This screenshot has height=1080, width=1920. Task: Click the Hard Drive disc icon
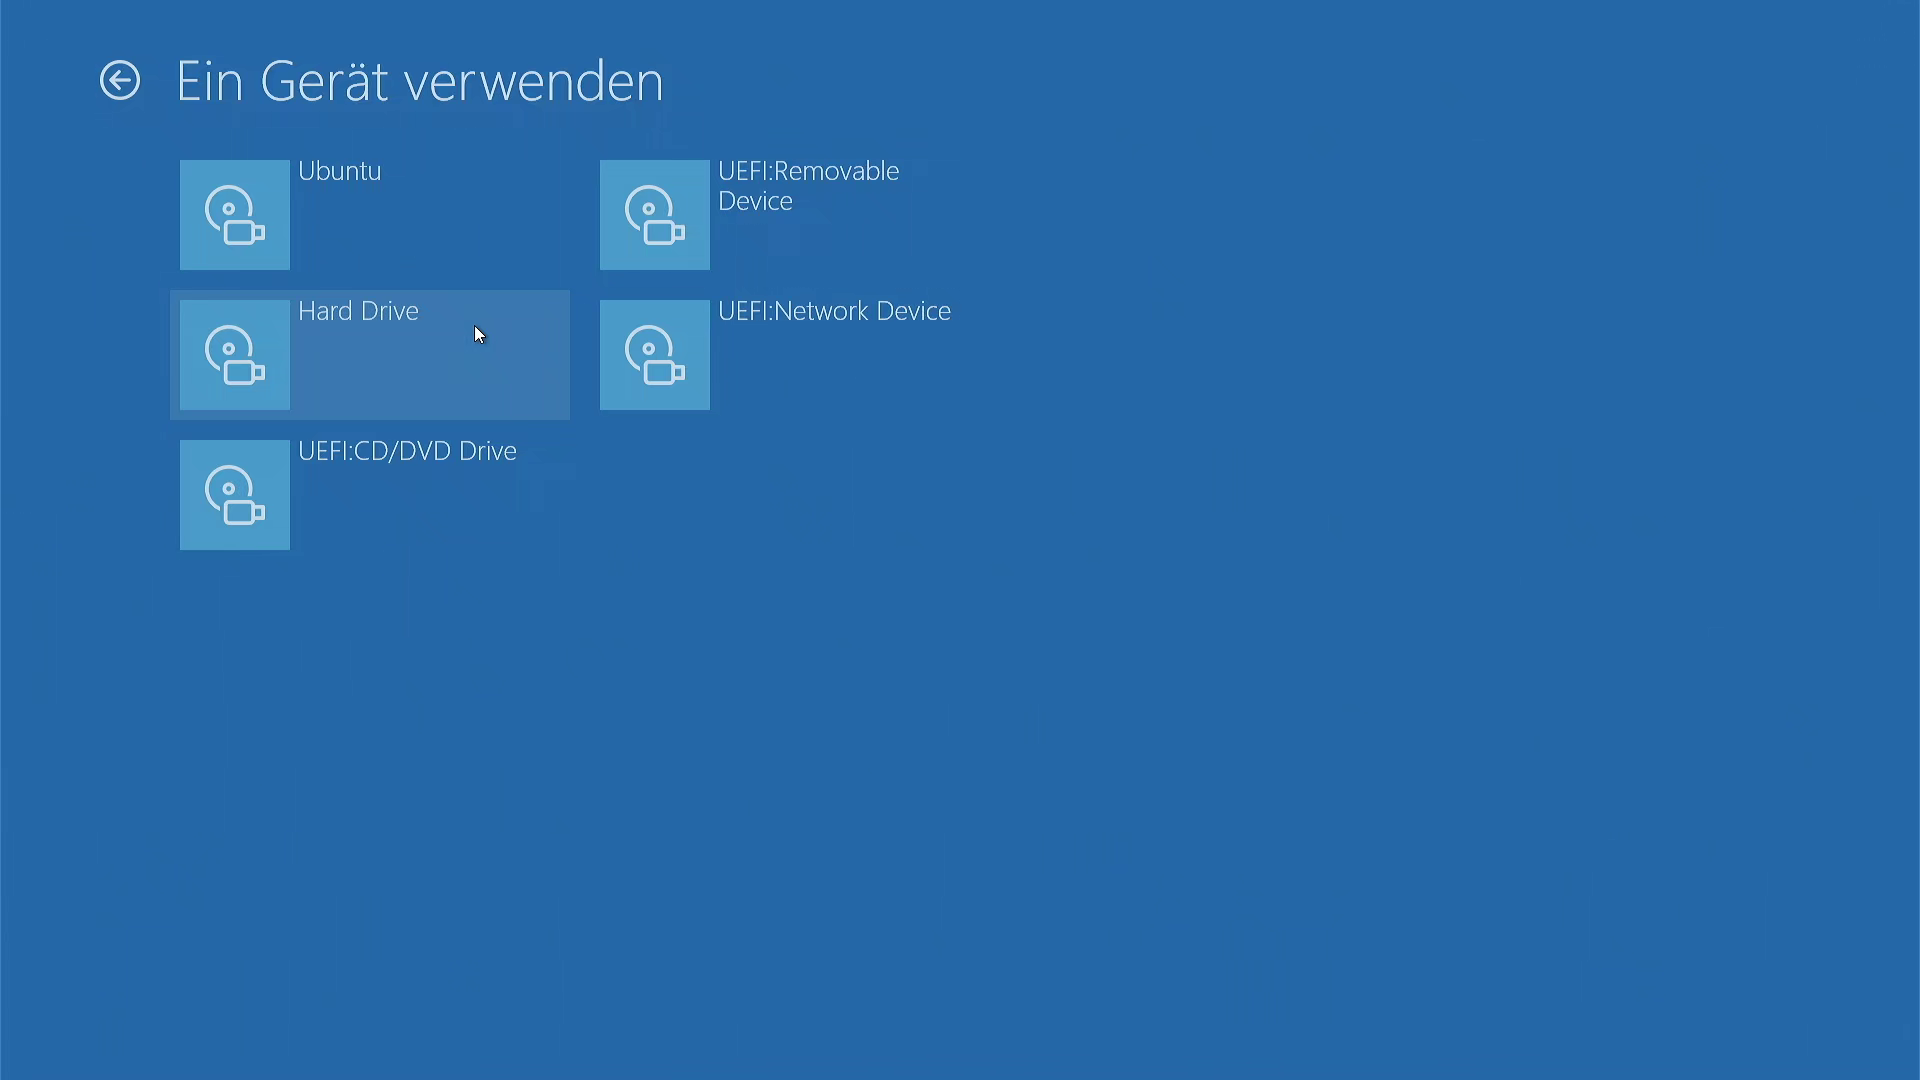235,355
